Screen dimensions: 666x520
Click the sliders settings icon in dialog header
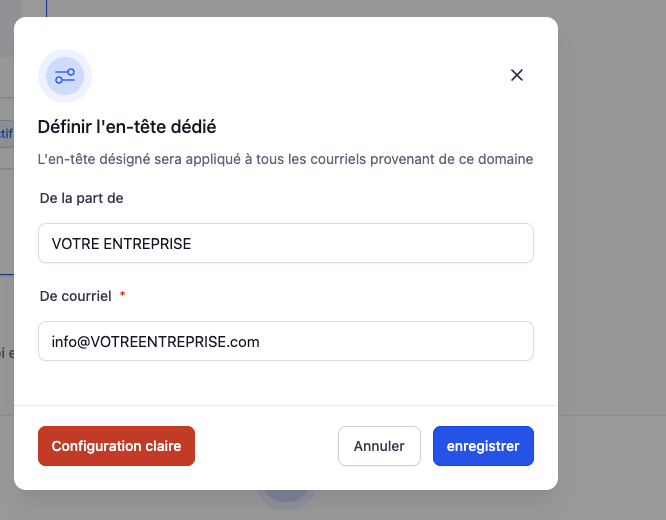pos(65,76)
